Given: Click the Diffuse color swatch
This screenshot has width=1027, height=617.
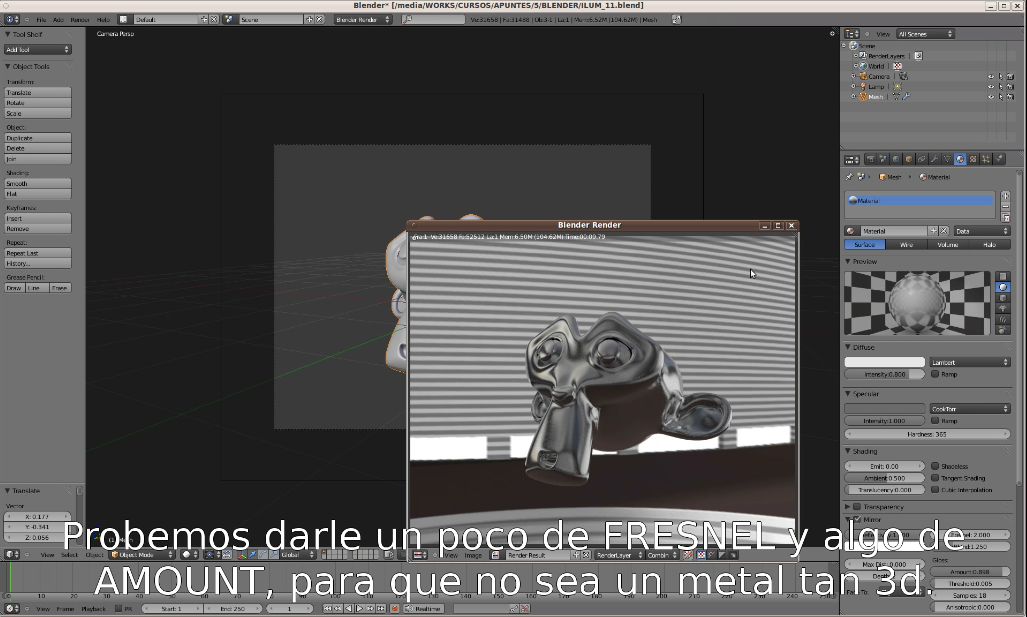Looking at the screenshot, I should (885, 362).
